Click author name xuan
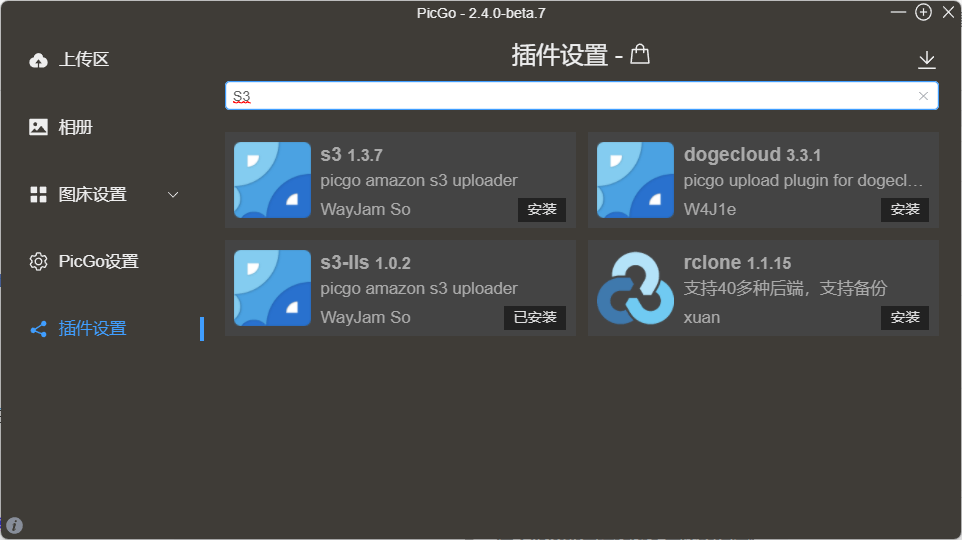962x540 pixels. pyautogui.click(x=702, y=317)
